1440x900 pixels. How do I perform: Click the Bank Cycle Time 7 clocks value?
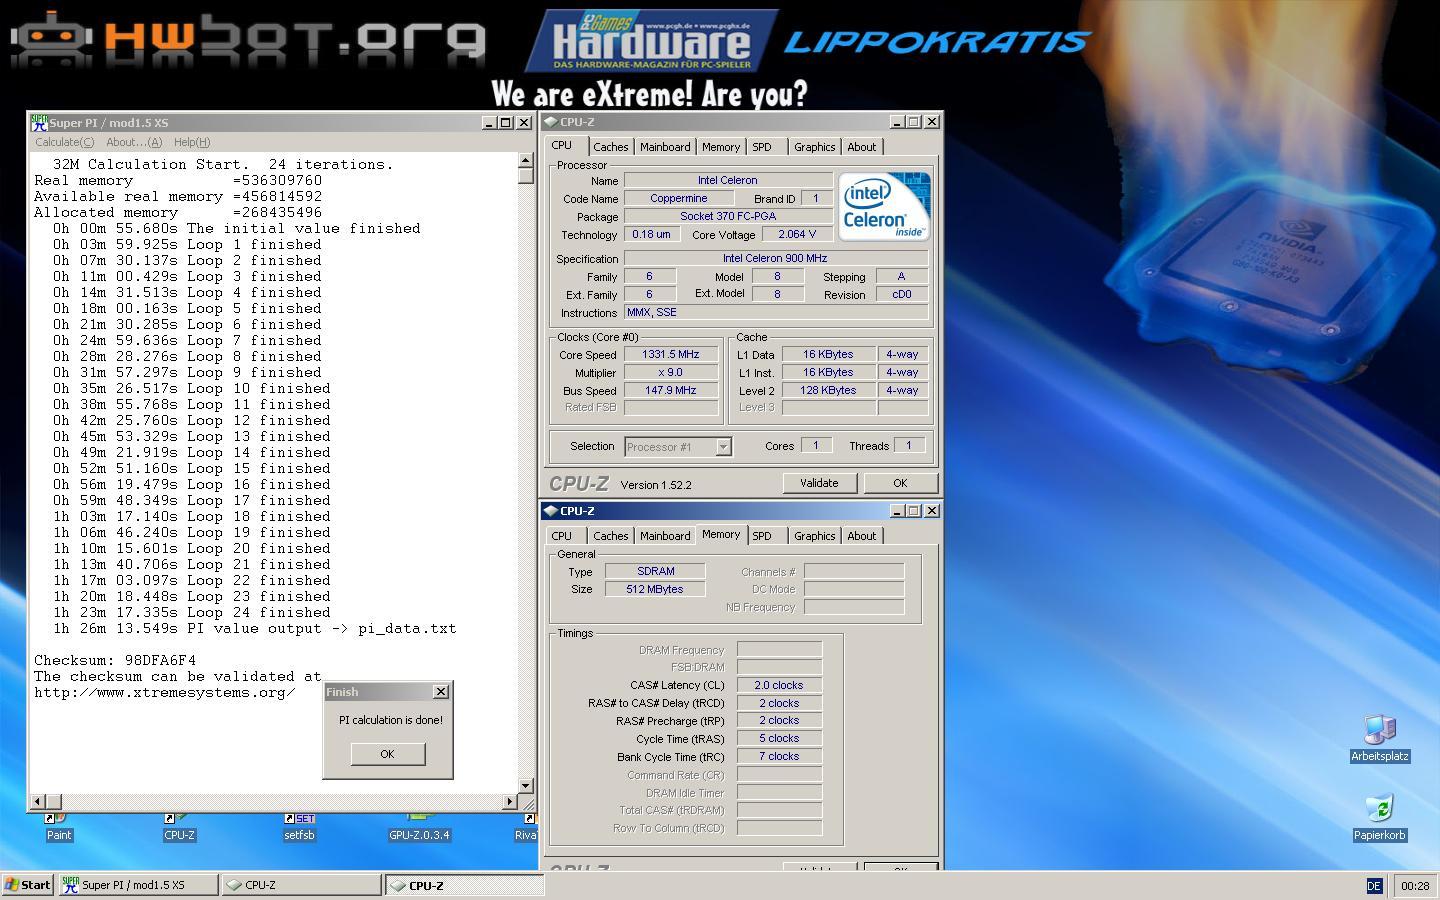(779, 756)
